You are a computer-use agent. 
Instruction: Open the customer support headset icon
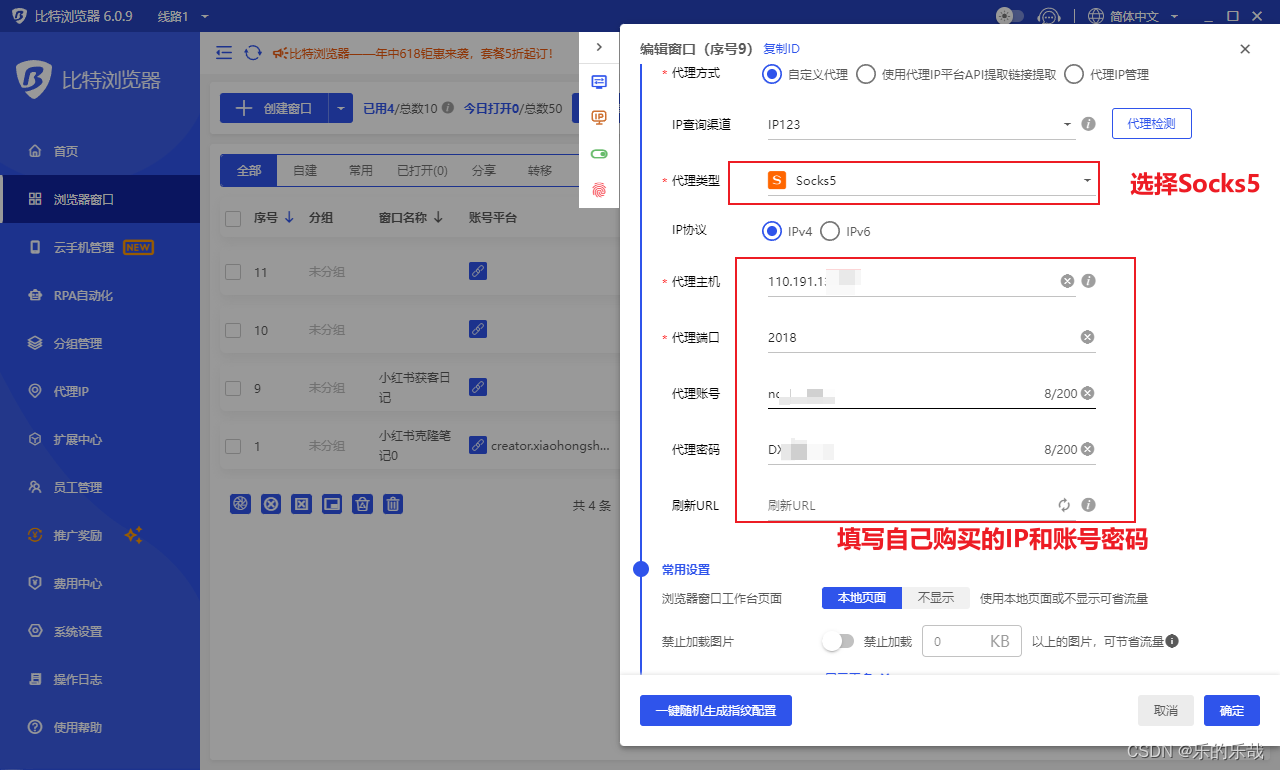pyautogui.click(x=1048, y=16)
